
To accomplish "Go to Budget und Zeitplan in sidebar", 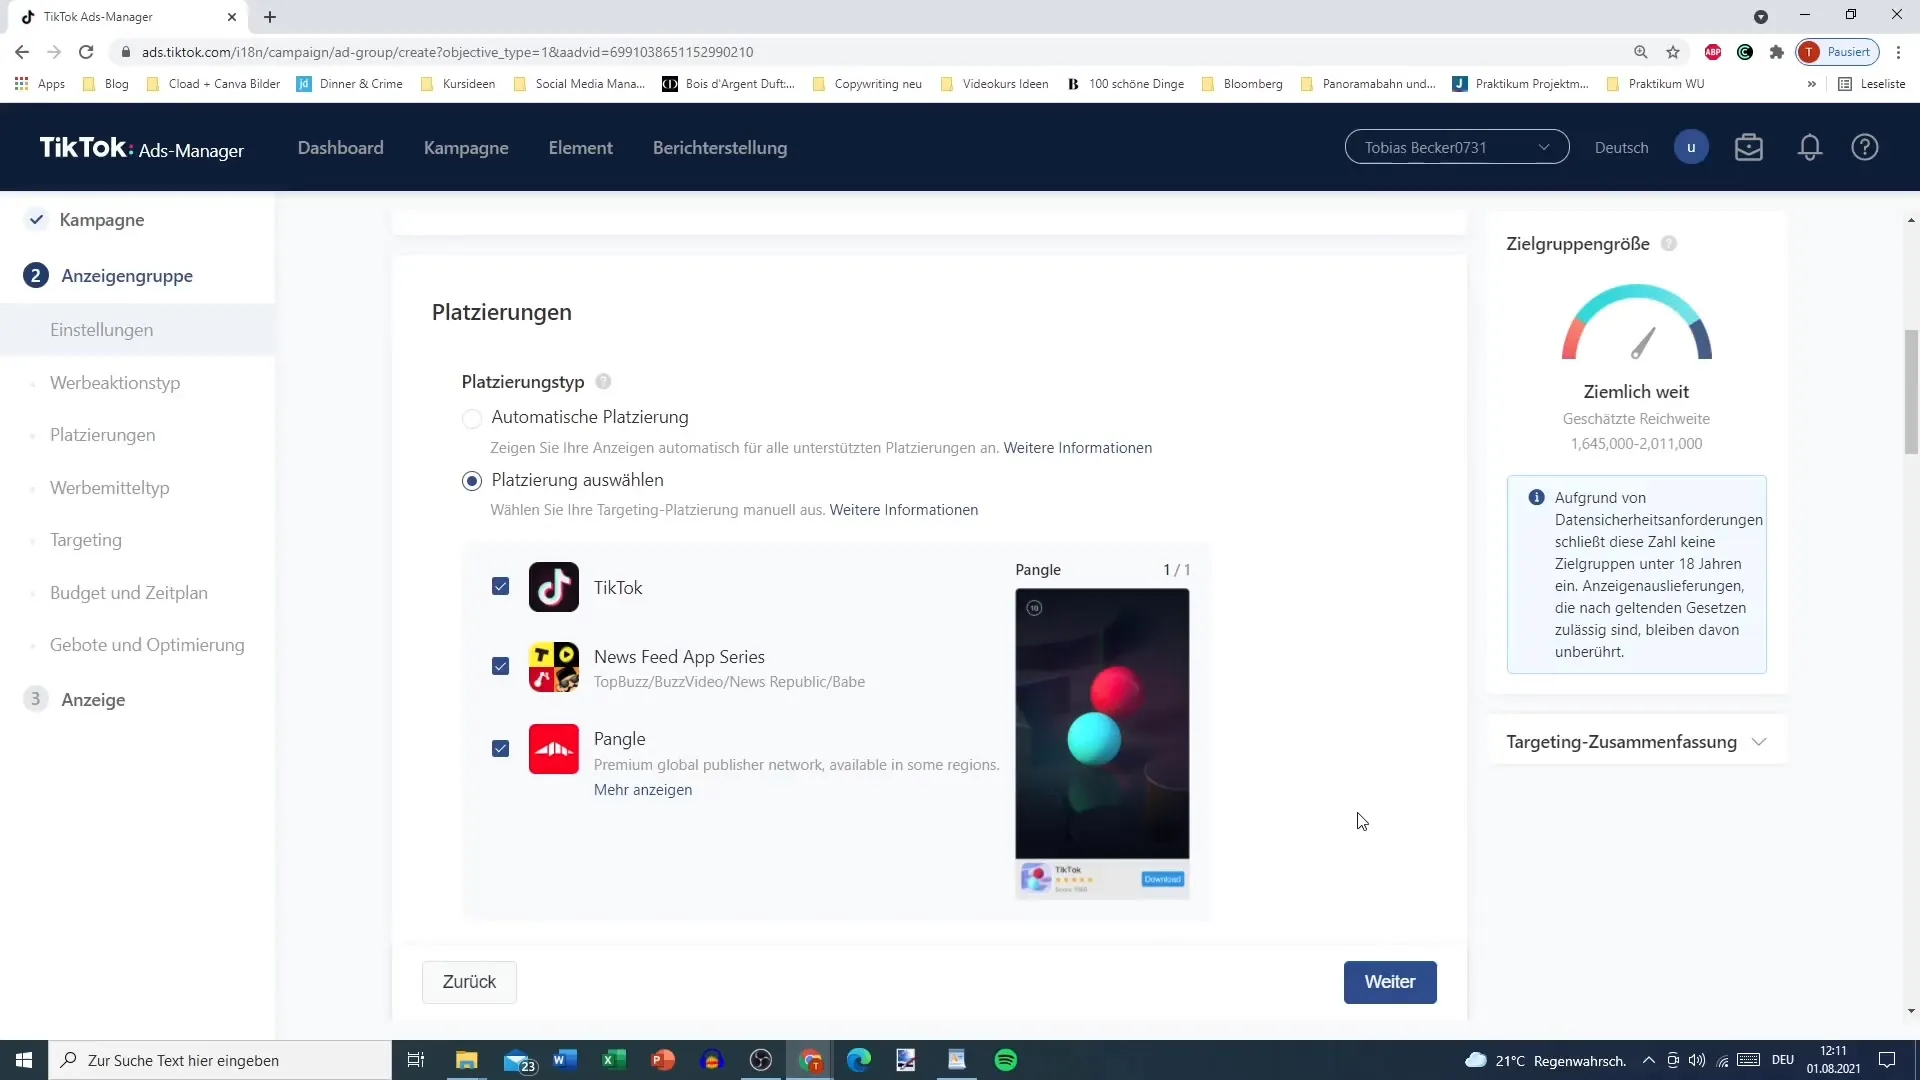I will click(129, 593).
